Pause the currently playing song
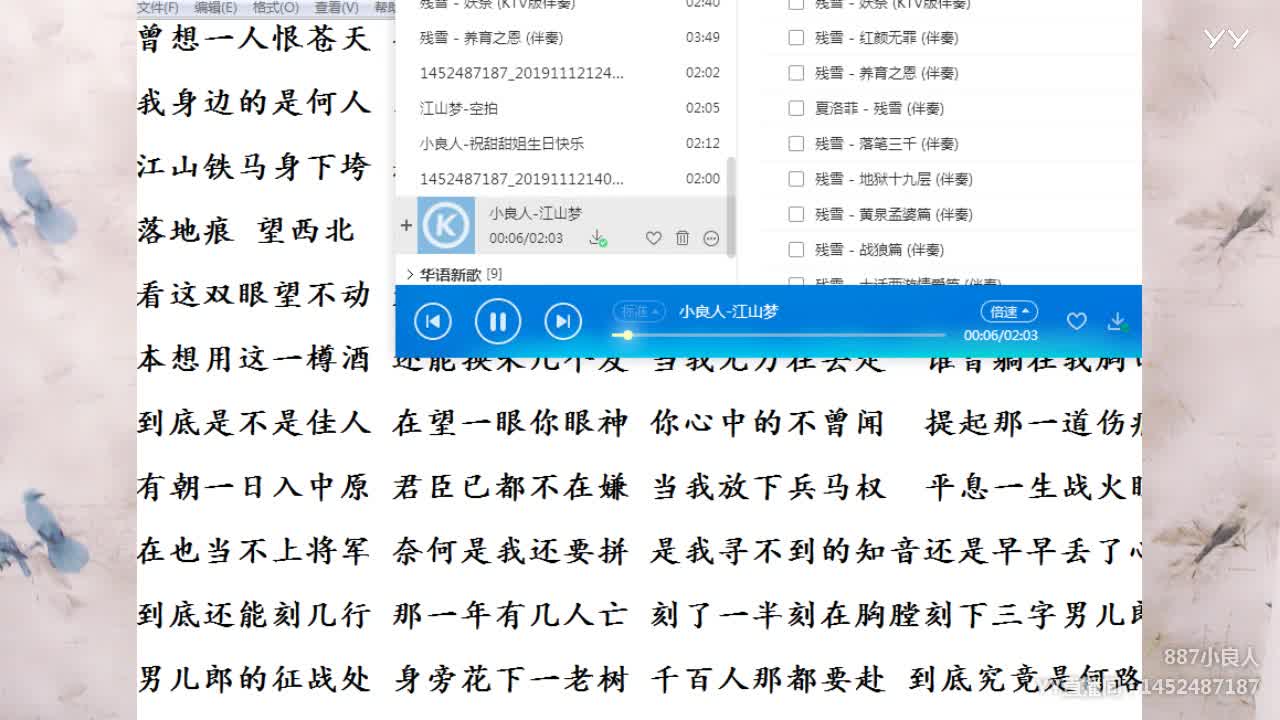The image size is (1280, 720). coord(497,321)
